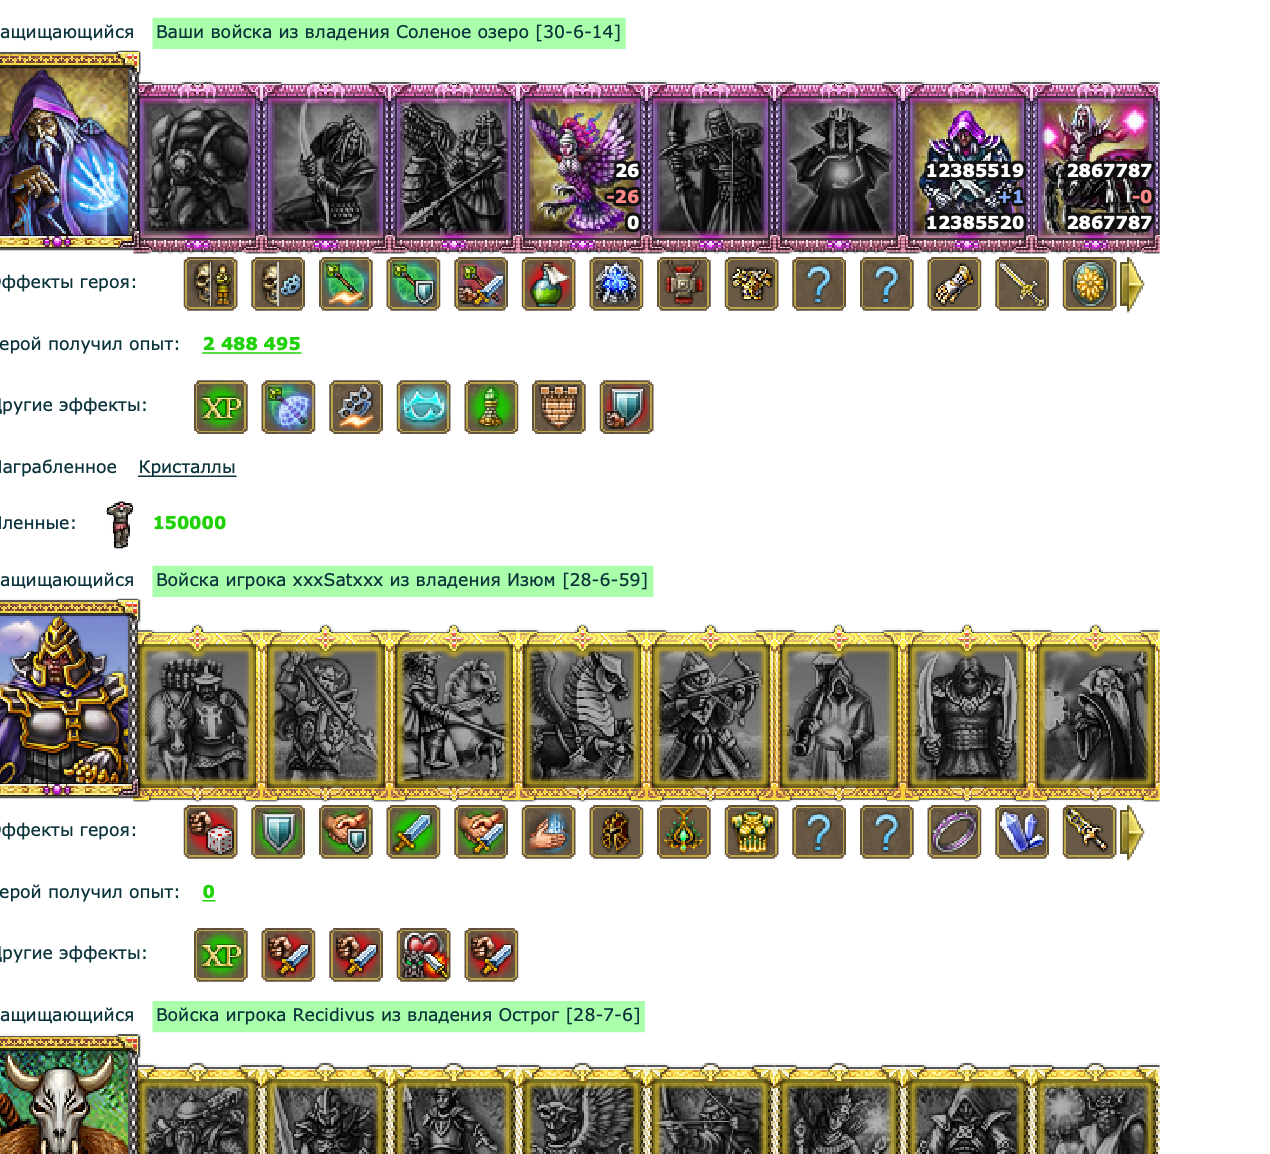Click the green potion flask hero effect
This screenshot has height=1154, width=1270.
point(549,284)
